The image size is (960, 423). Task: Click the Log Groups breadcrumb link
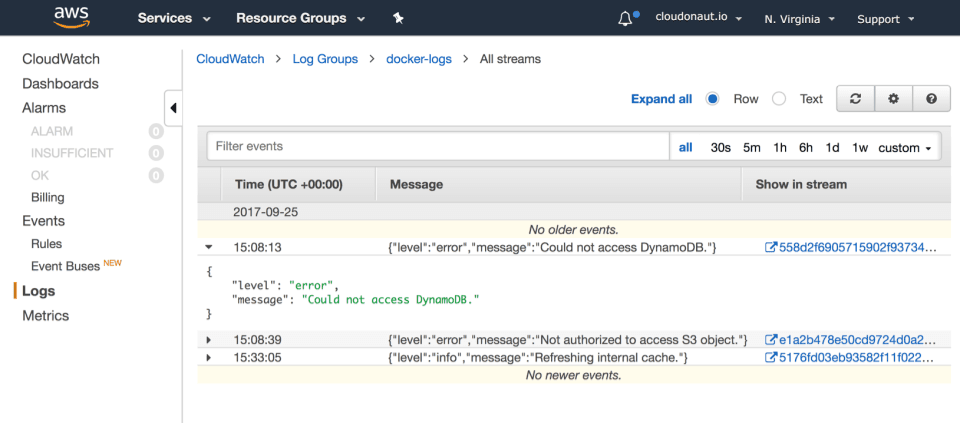tap(325, 59)
